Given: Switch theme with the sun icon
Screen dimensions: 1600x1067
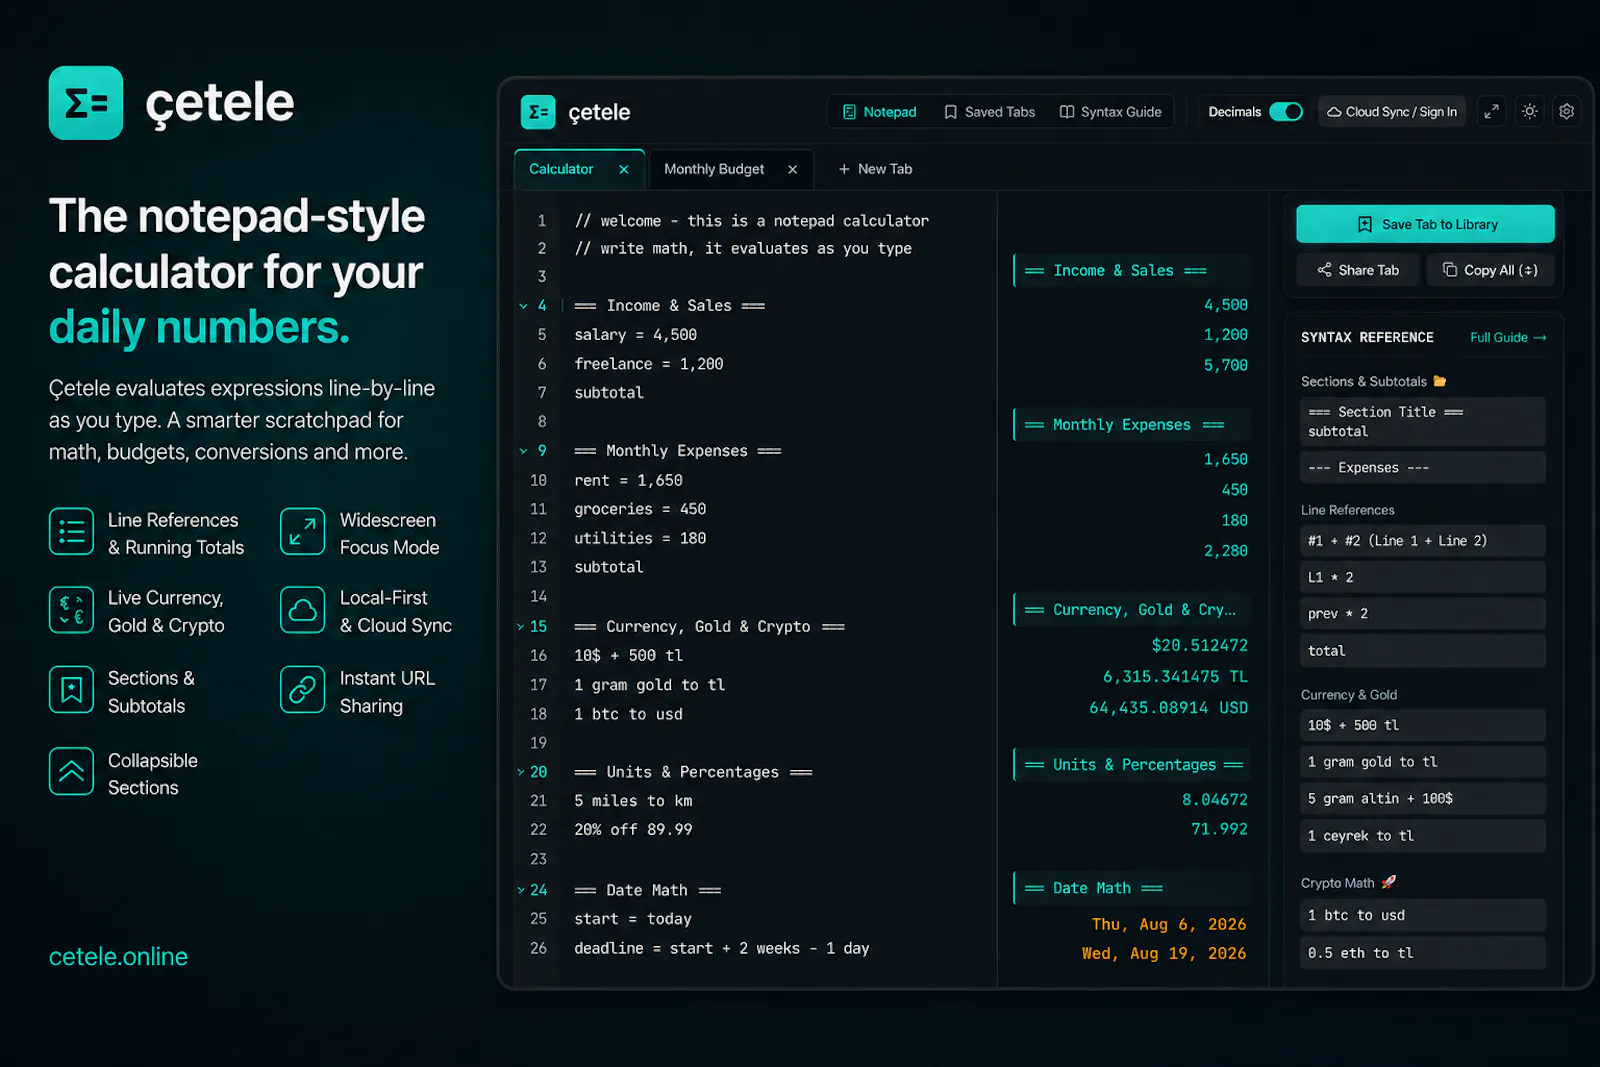Looking at the screenshot, I should pos(1530,112).
